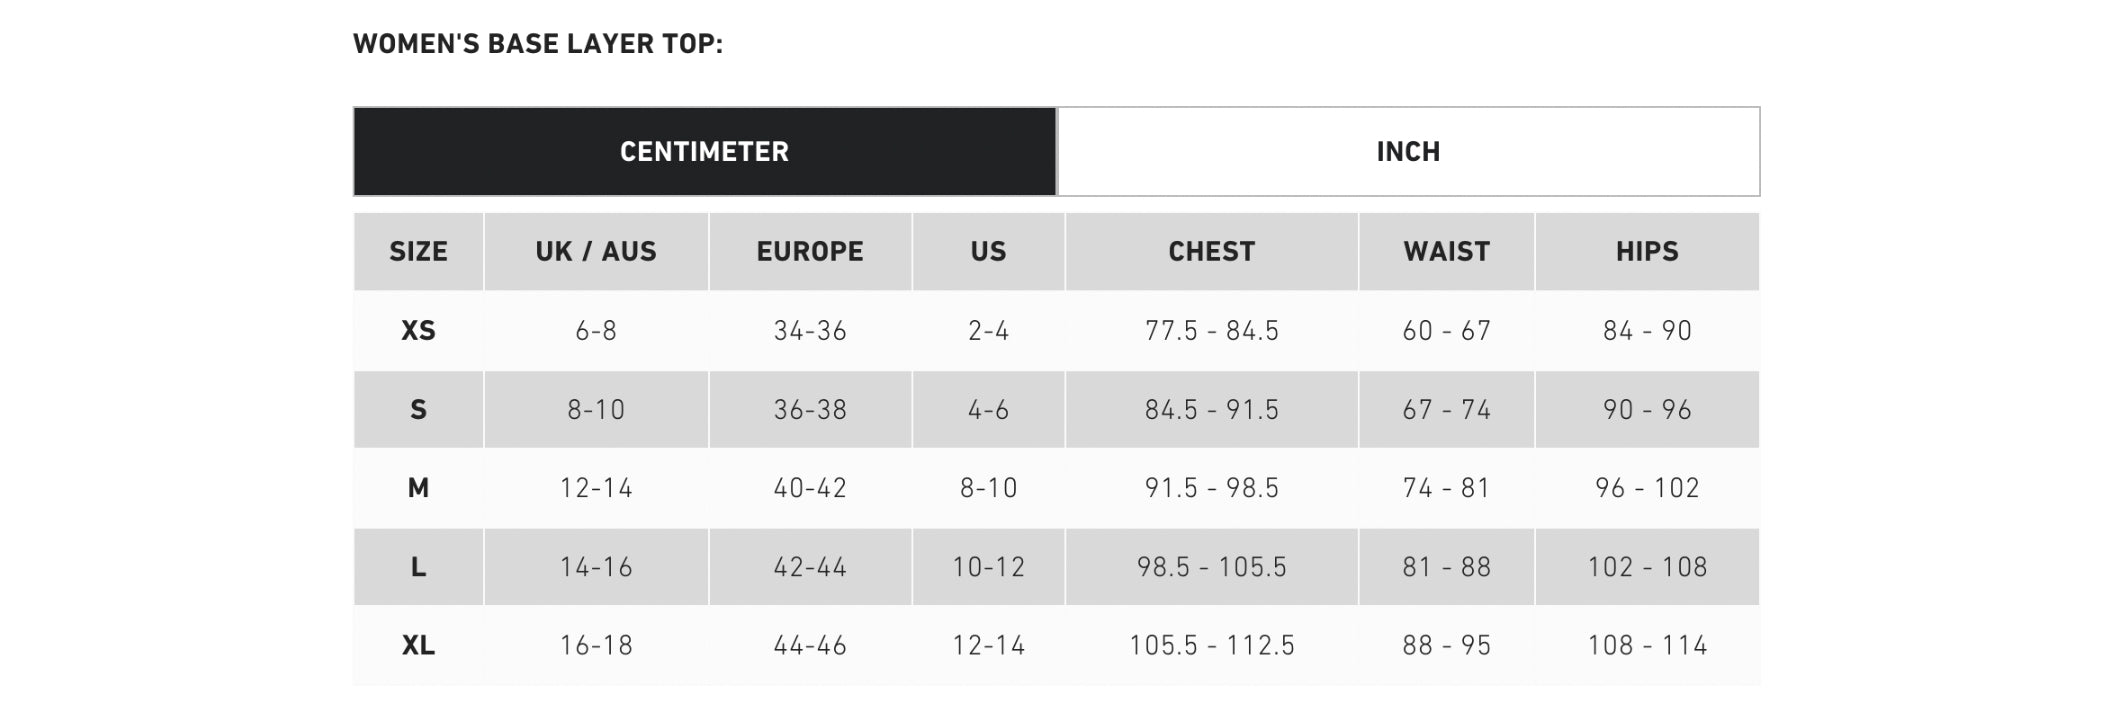This screenshot has height=706, width=2116.
Task: Click the SIZE column header
Action: point(418,251)
